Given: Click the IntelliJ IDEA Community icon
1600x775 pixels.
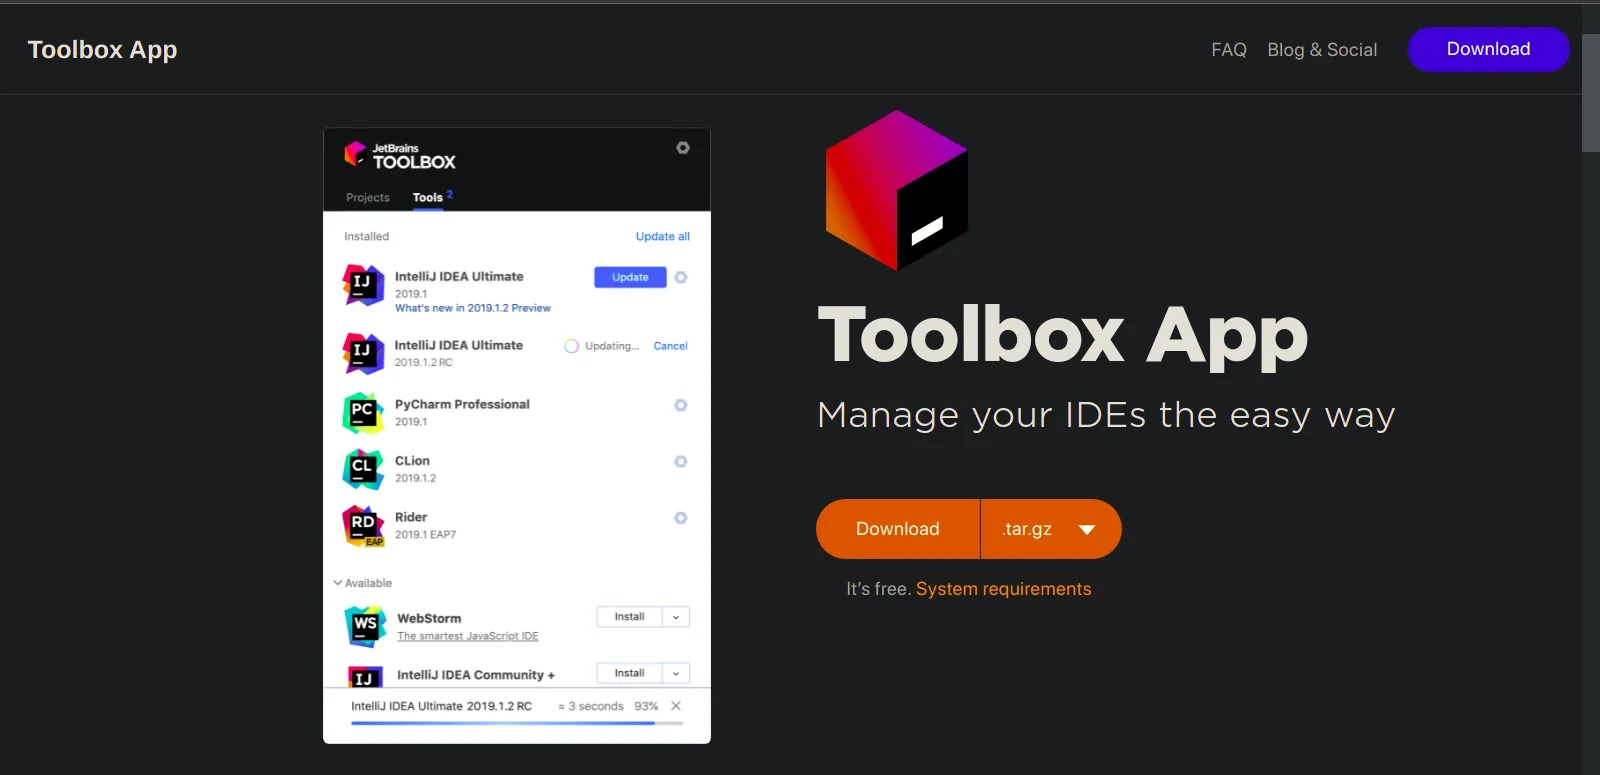Looking at the screenshot, I should pyautogui.click(x=365, y=676).
